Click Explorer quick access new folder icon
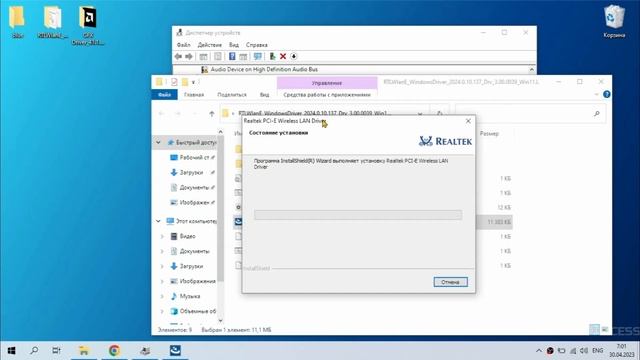The width and height of the screenshot is (640, 360). coord(185,82)
